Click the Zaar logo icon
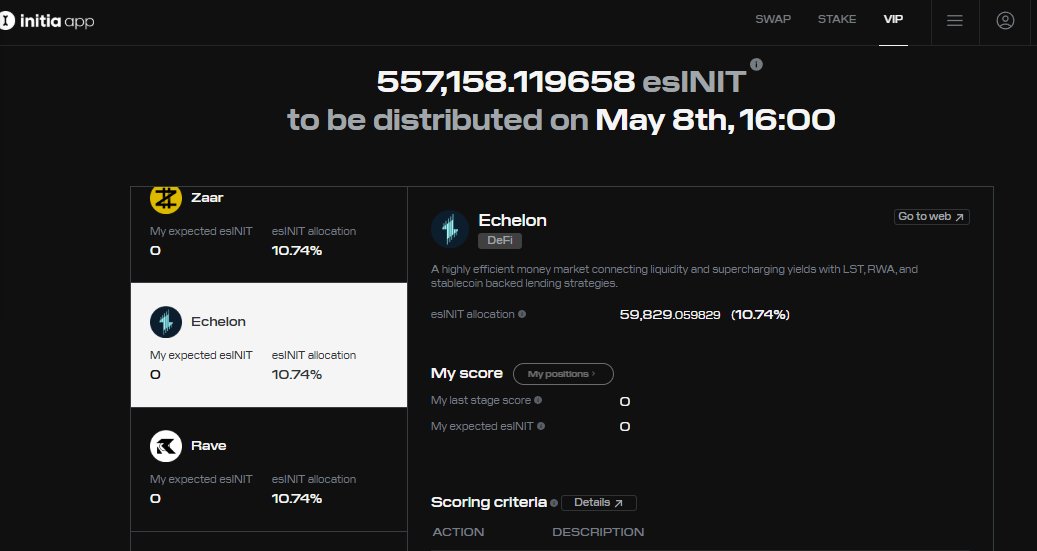Viewport: 1037px width, 551px height. tap(165, 198)
